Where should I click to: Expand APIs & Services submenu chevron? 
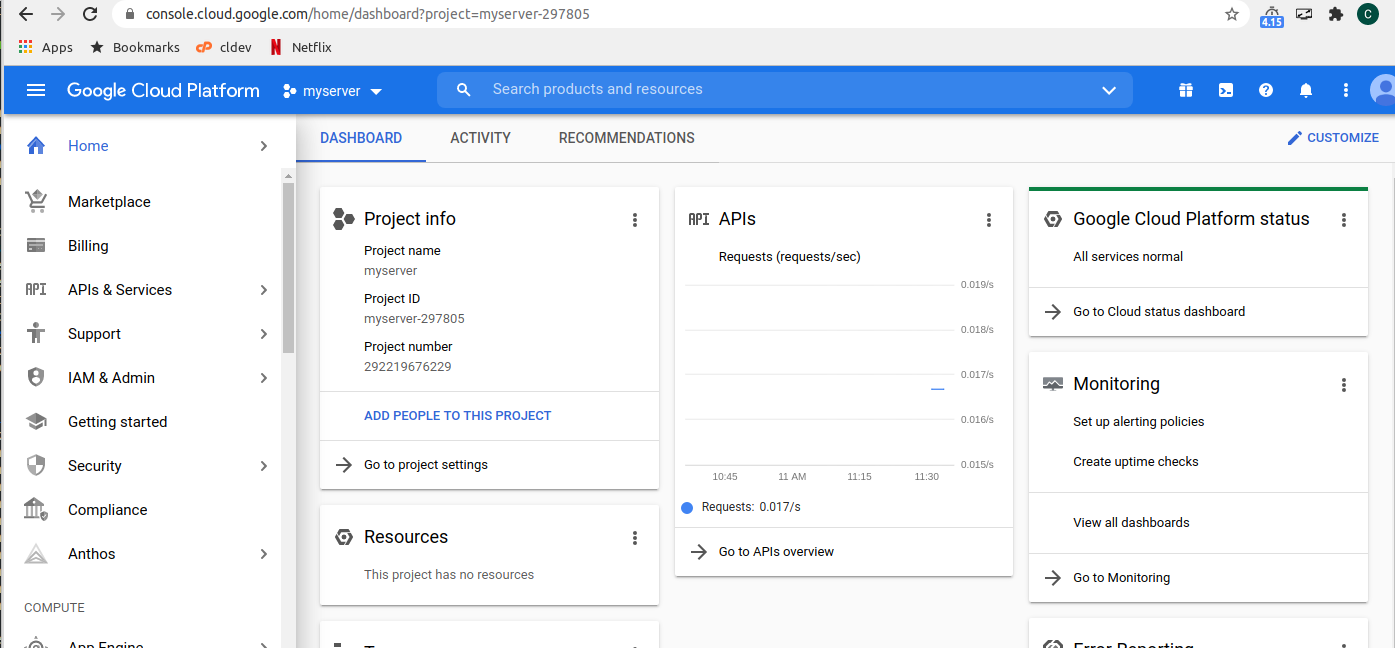click(x=264, y=290)
